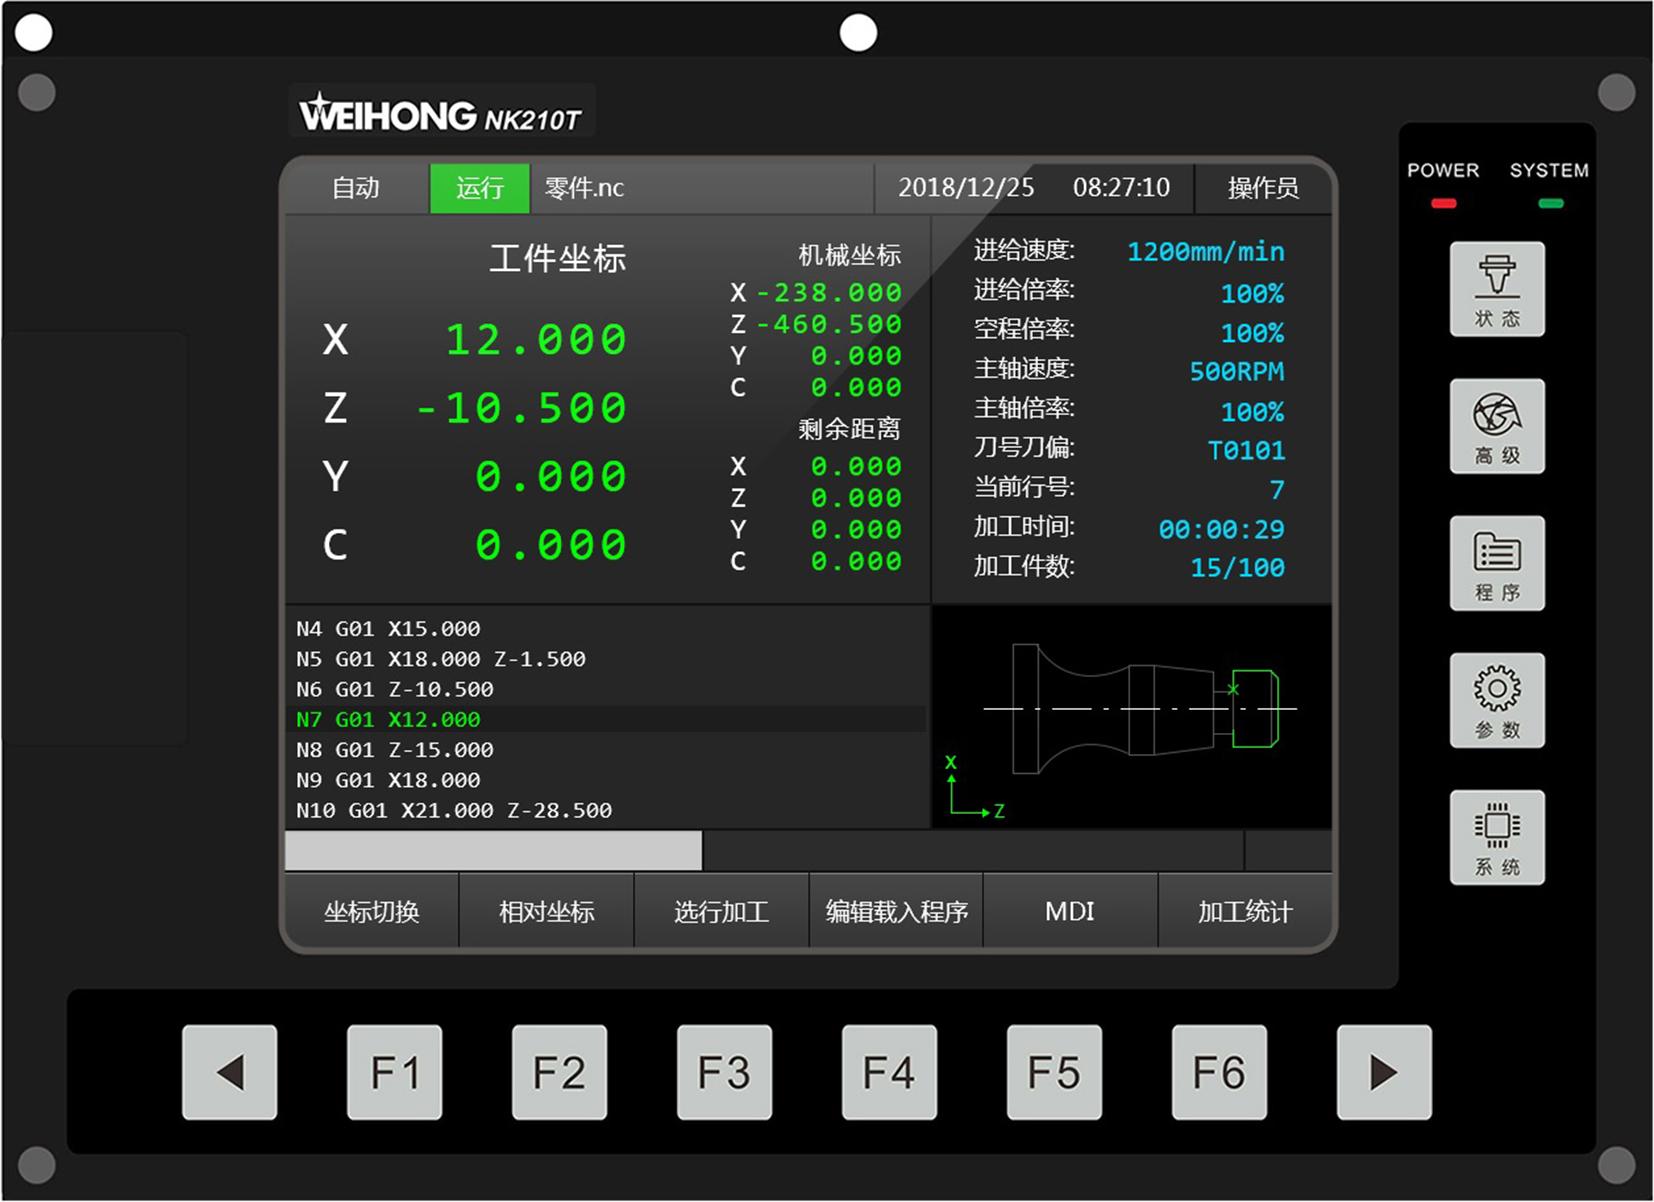Screen dimensions: 1654x1202
Task: Click the F5 function key
Action: pyautogui.click(x=1054, y=1072)
